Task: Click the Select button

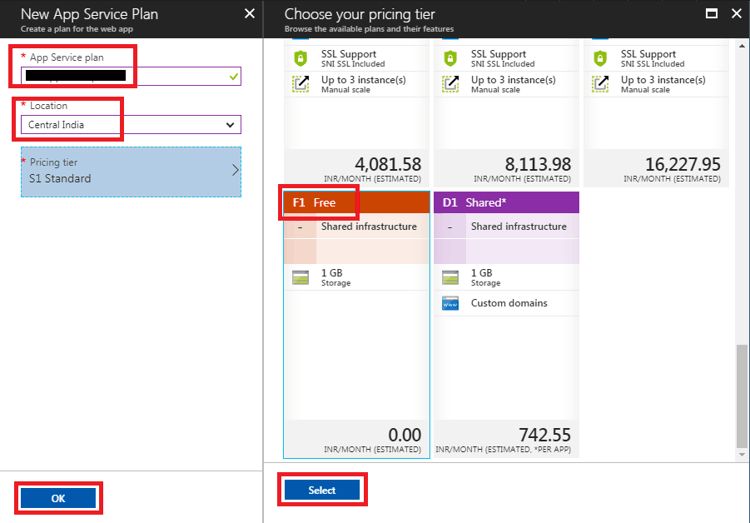Action: (322, 490)
